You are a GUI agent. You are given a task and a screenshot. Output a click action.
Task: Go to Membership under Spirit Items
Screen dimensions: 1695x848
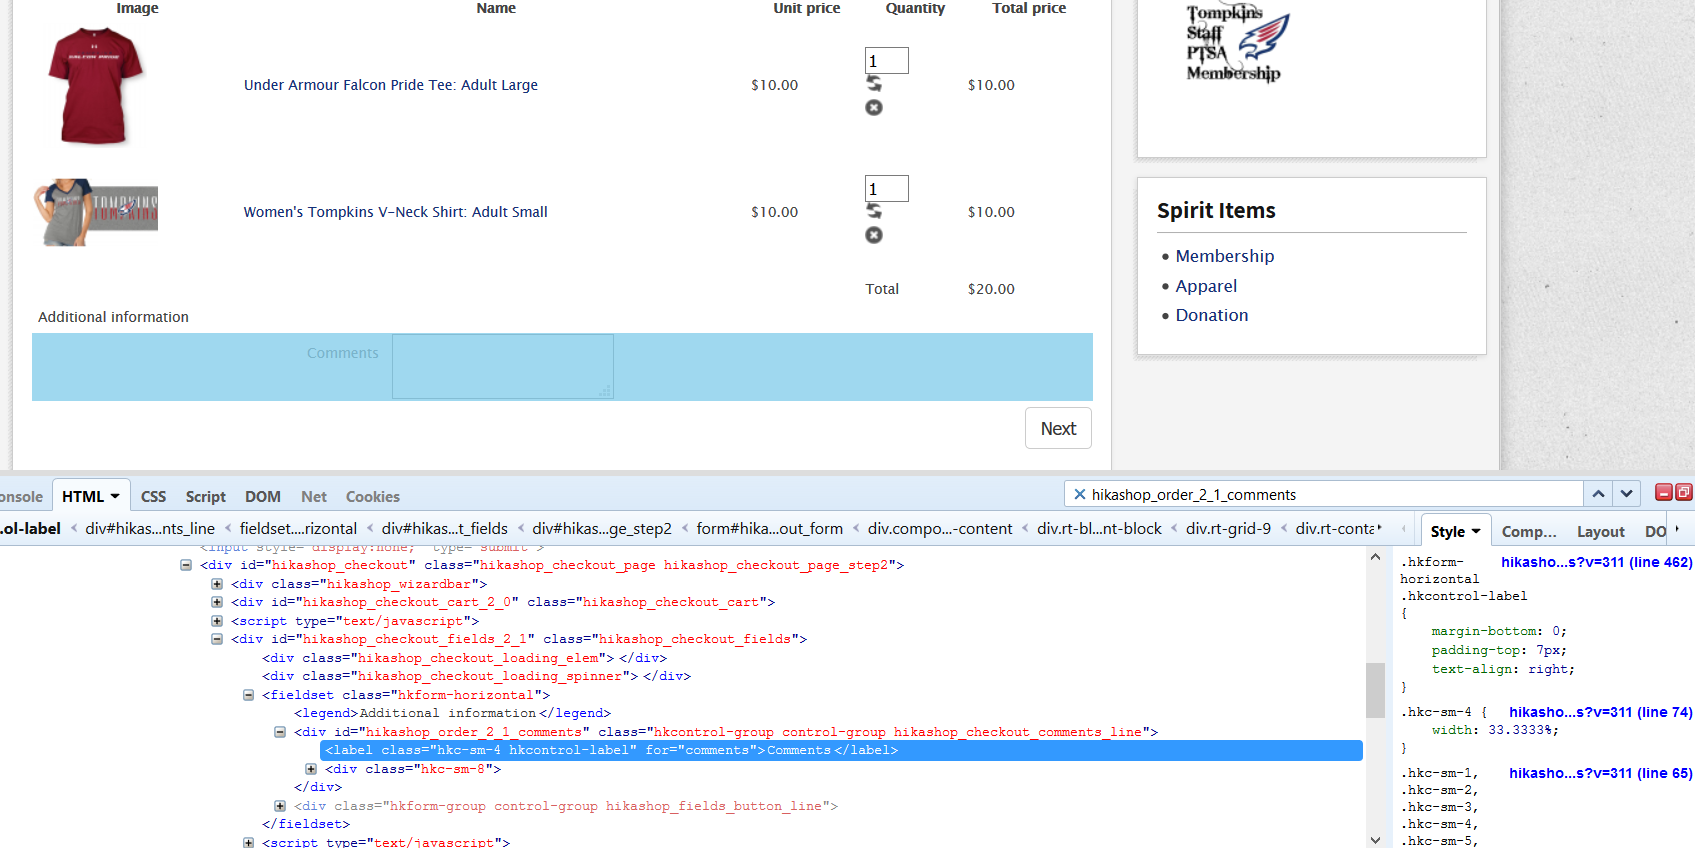tap(1225, 256)
